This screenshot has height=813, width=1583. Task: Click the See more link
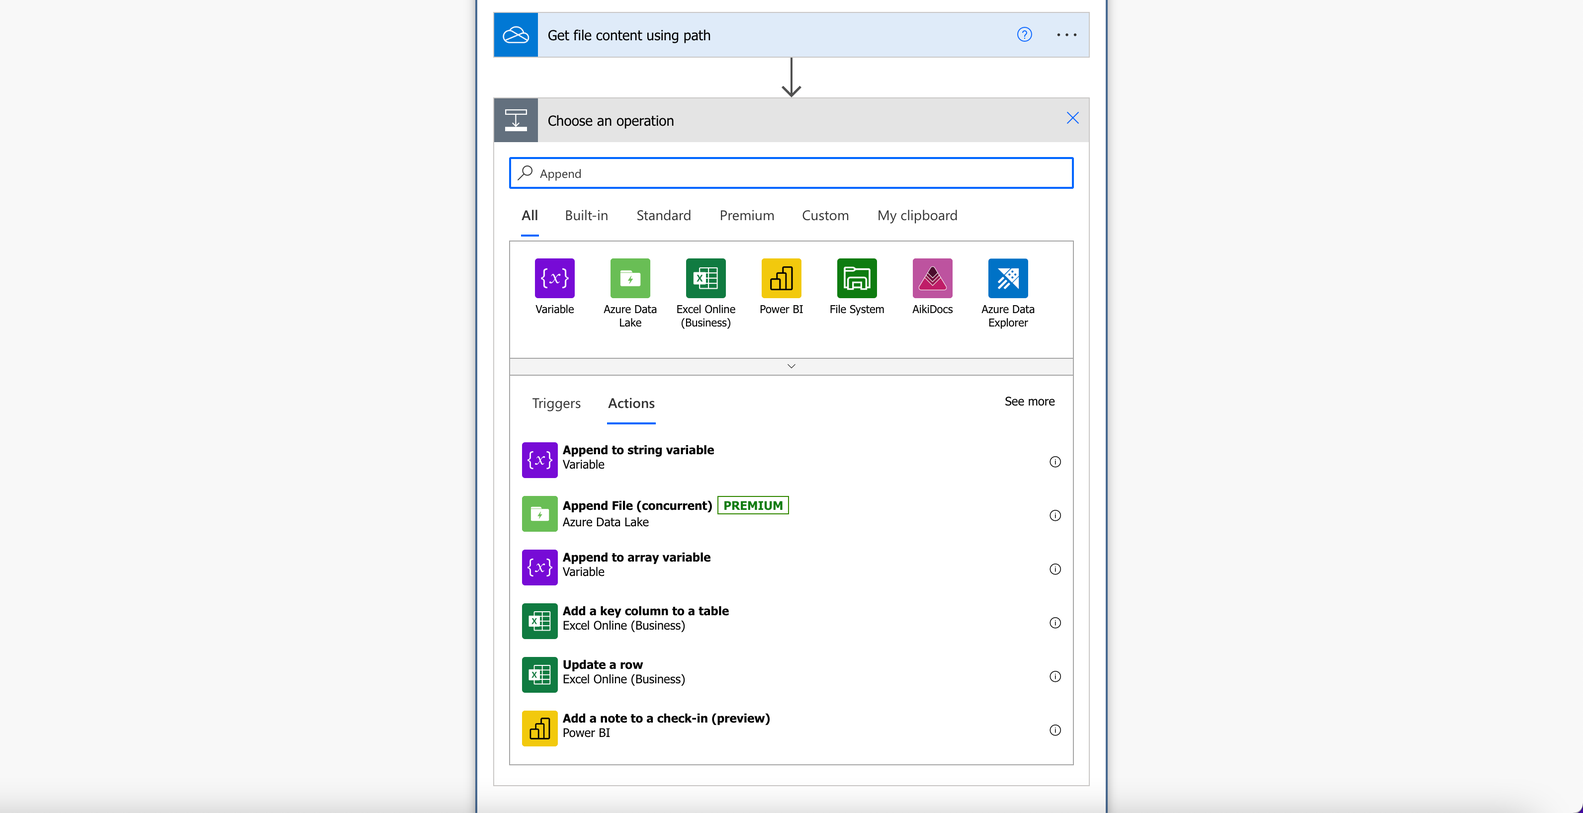1029,401
